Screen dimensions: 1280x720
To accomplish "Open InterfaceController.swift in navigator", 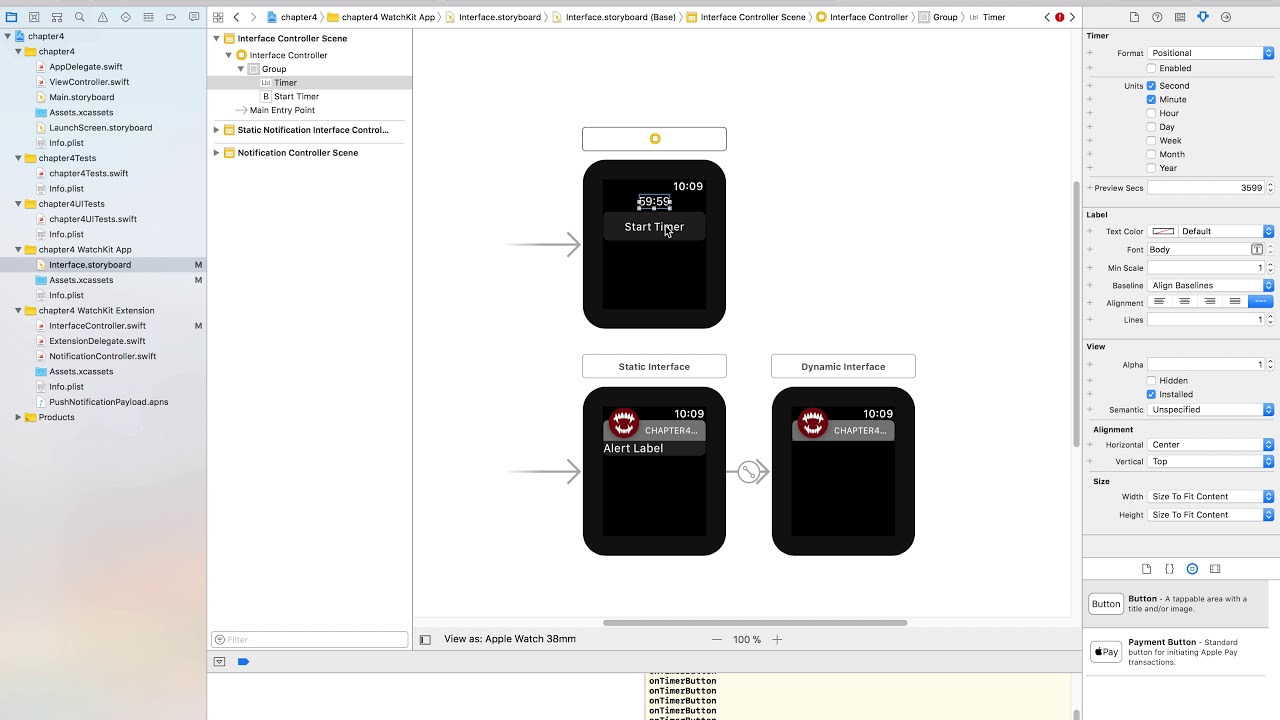I will [97, 326].
